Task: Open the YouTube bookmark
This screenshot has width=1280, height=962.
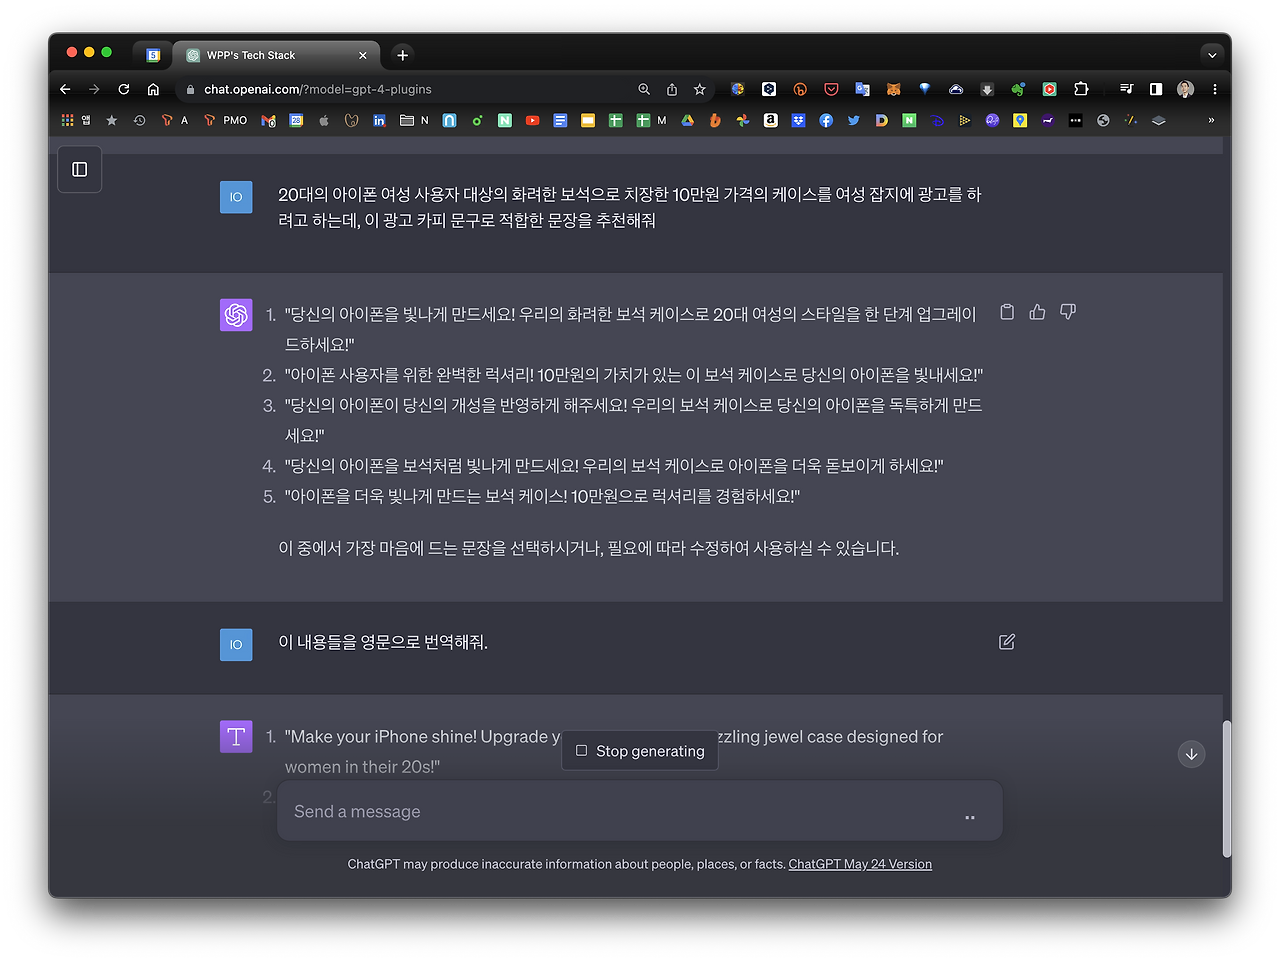Action: pos(532,120)
